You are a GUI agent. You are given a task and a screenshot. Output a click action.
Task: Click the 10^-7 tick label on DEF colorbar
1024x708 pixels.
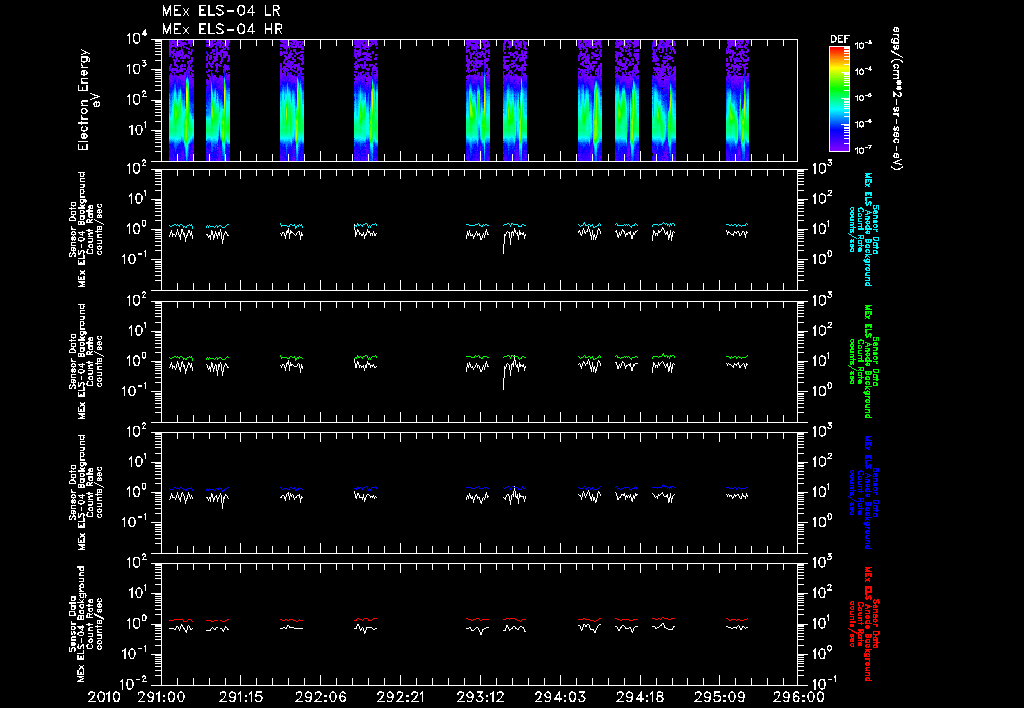864,150
